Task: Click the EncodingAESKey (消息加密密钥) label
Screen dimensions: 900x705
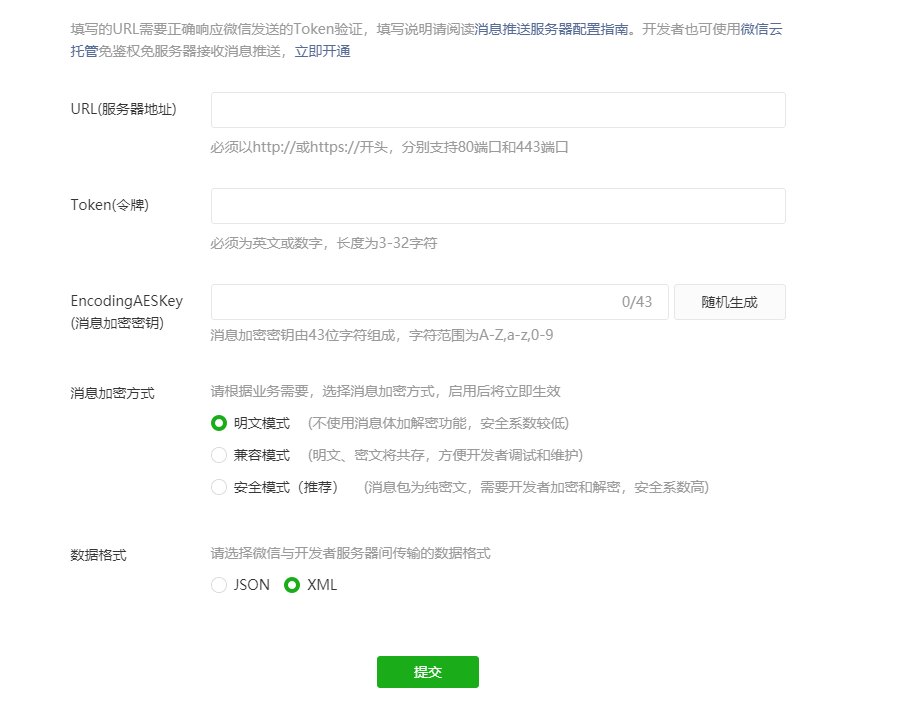Action: pos(127,312)
